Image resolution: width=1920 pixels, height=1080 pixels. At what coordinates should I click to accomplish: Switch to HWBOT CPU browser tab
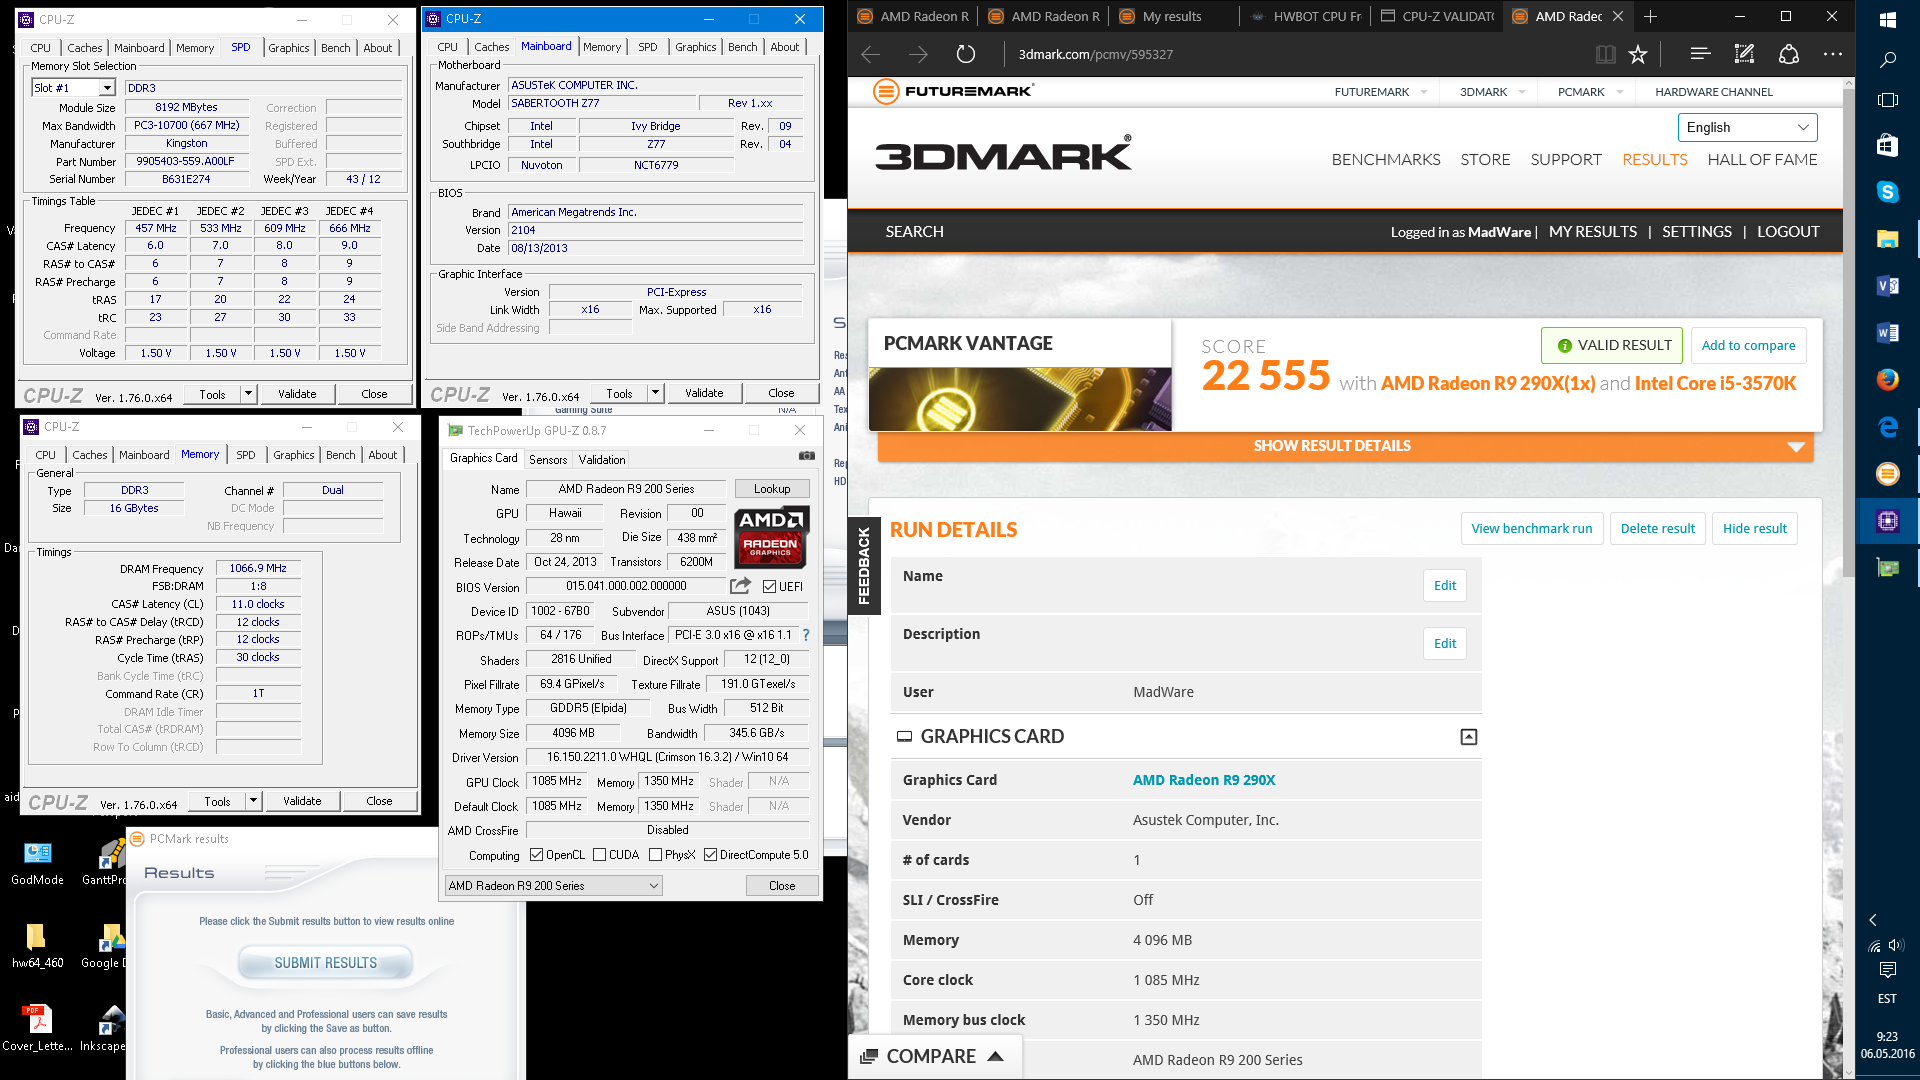tap(1306, 16)
